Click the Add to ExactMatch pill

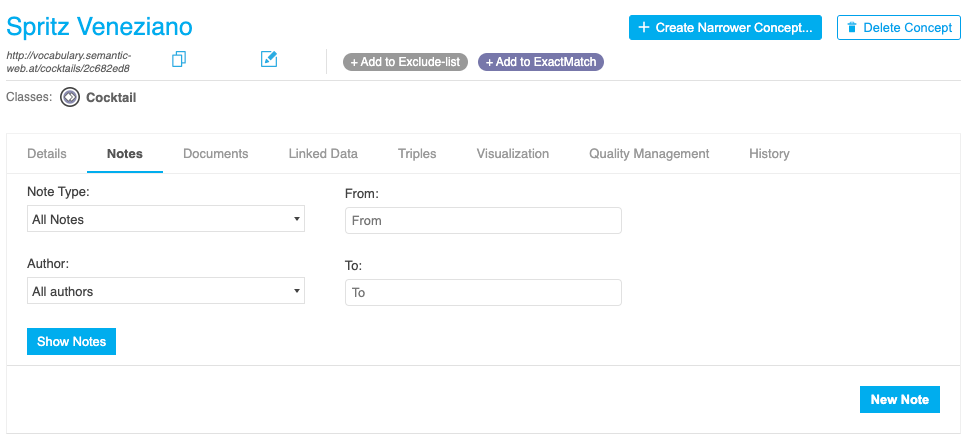coord(541,62)
